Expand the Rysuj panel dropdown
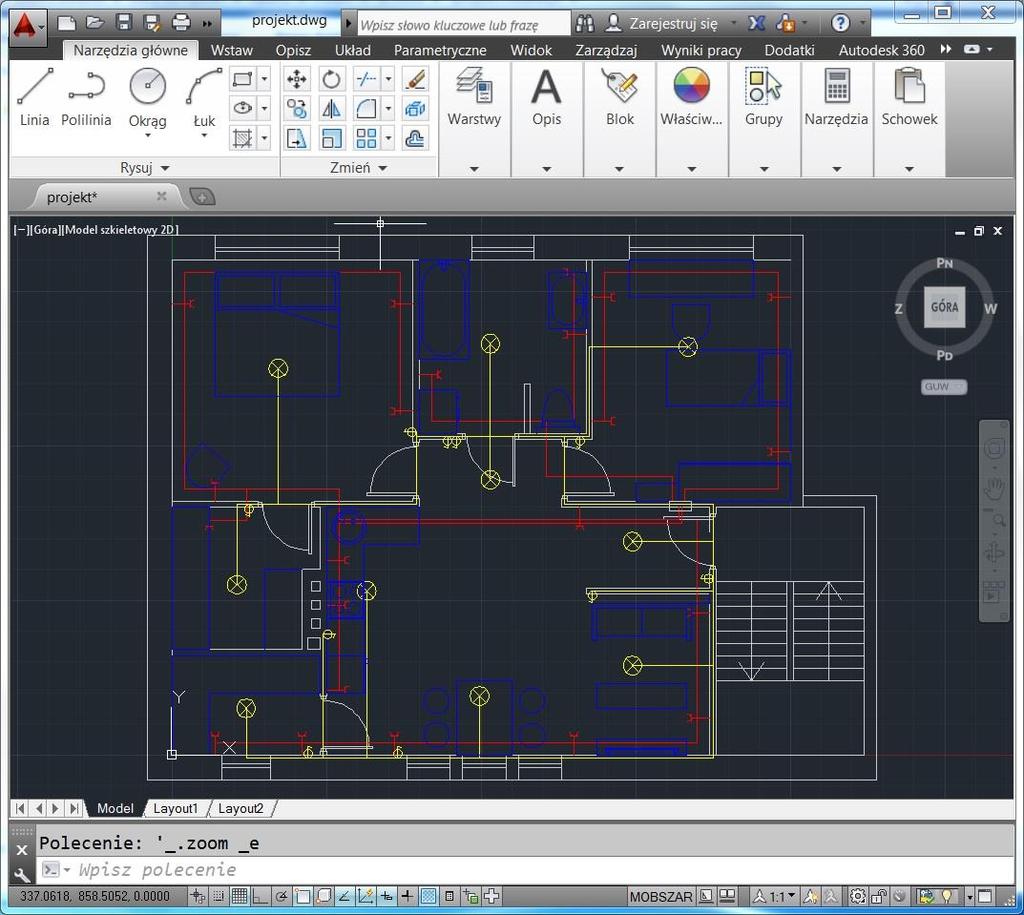 pos(145,168)
